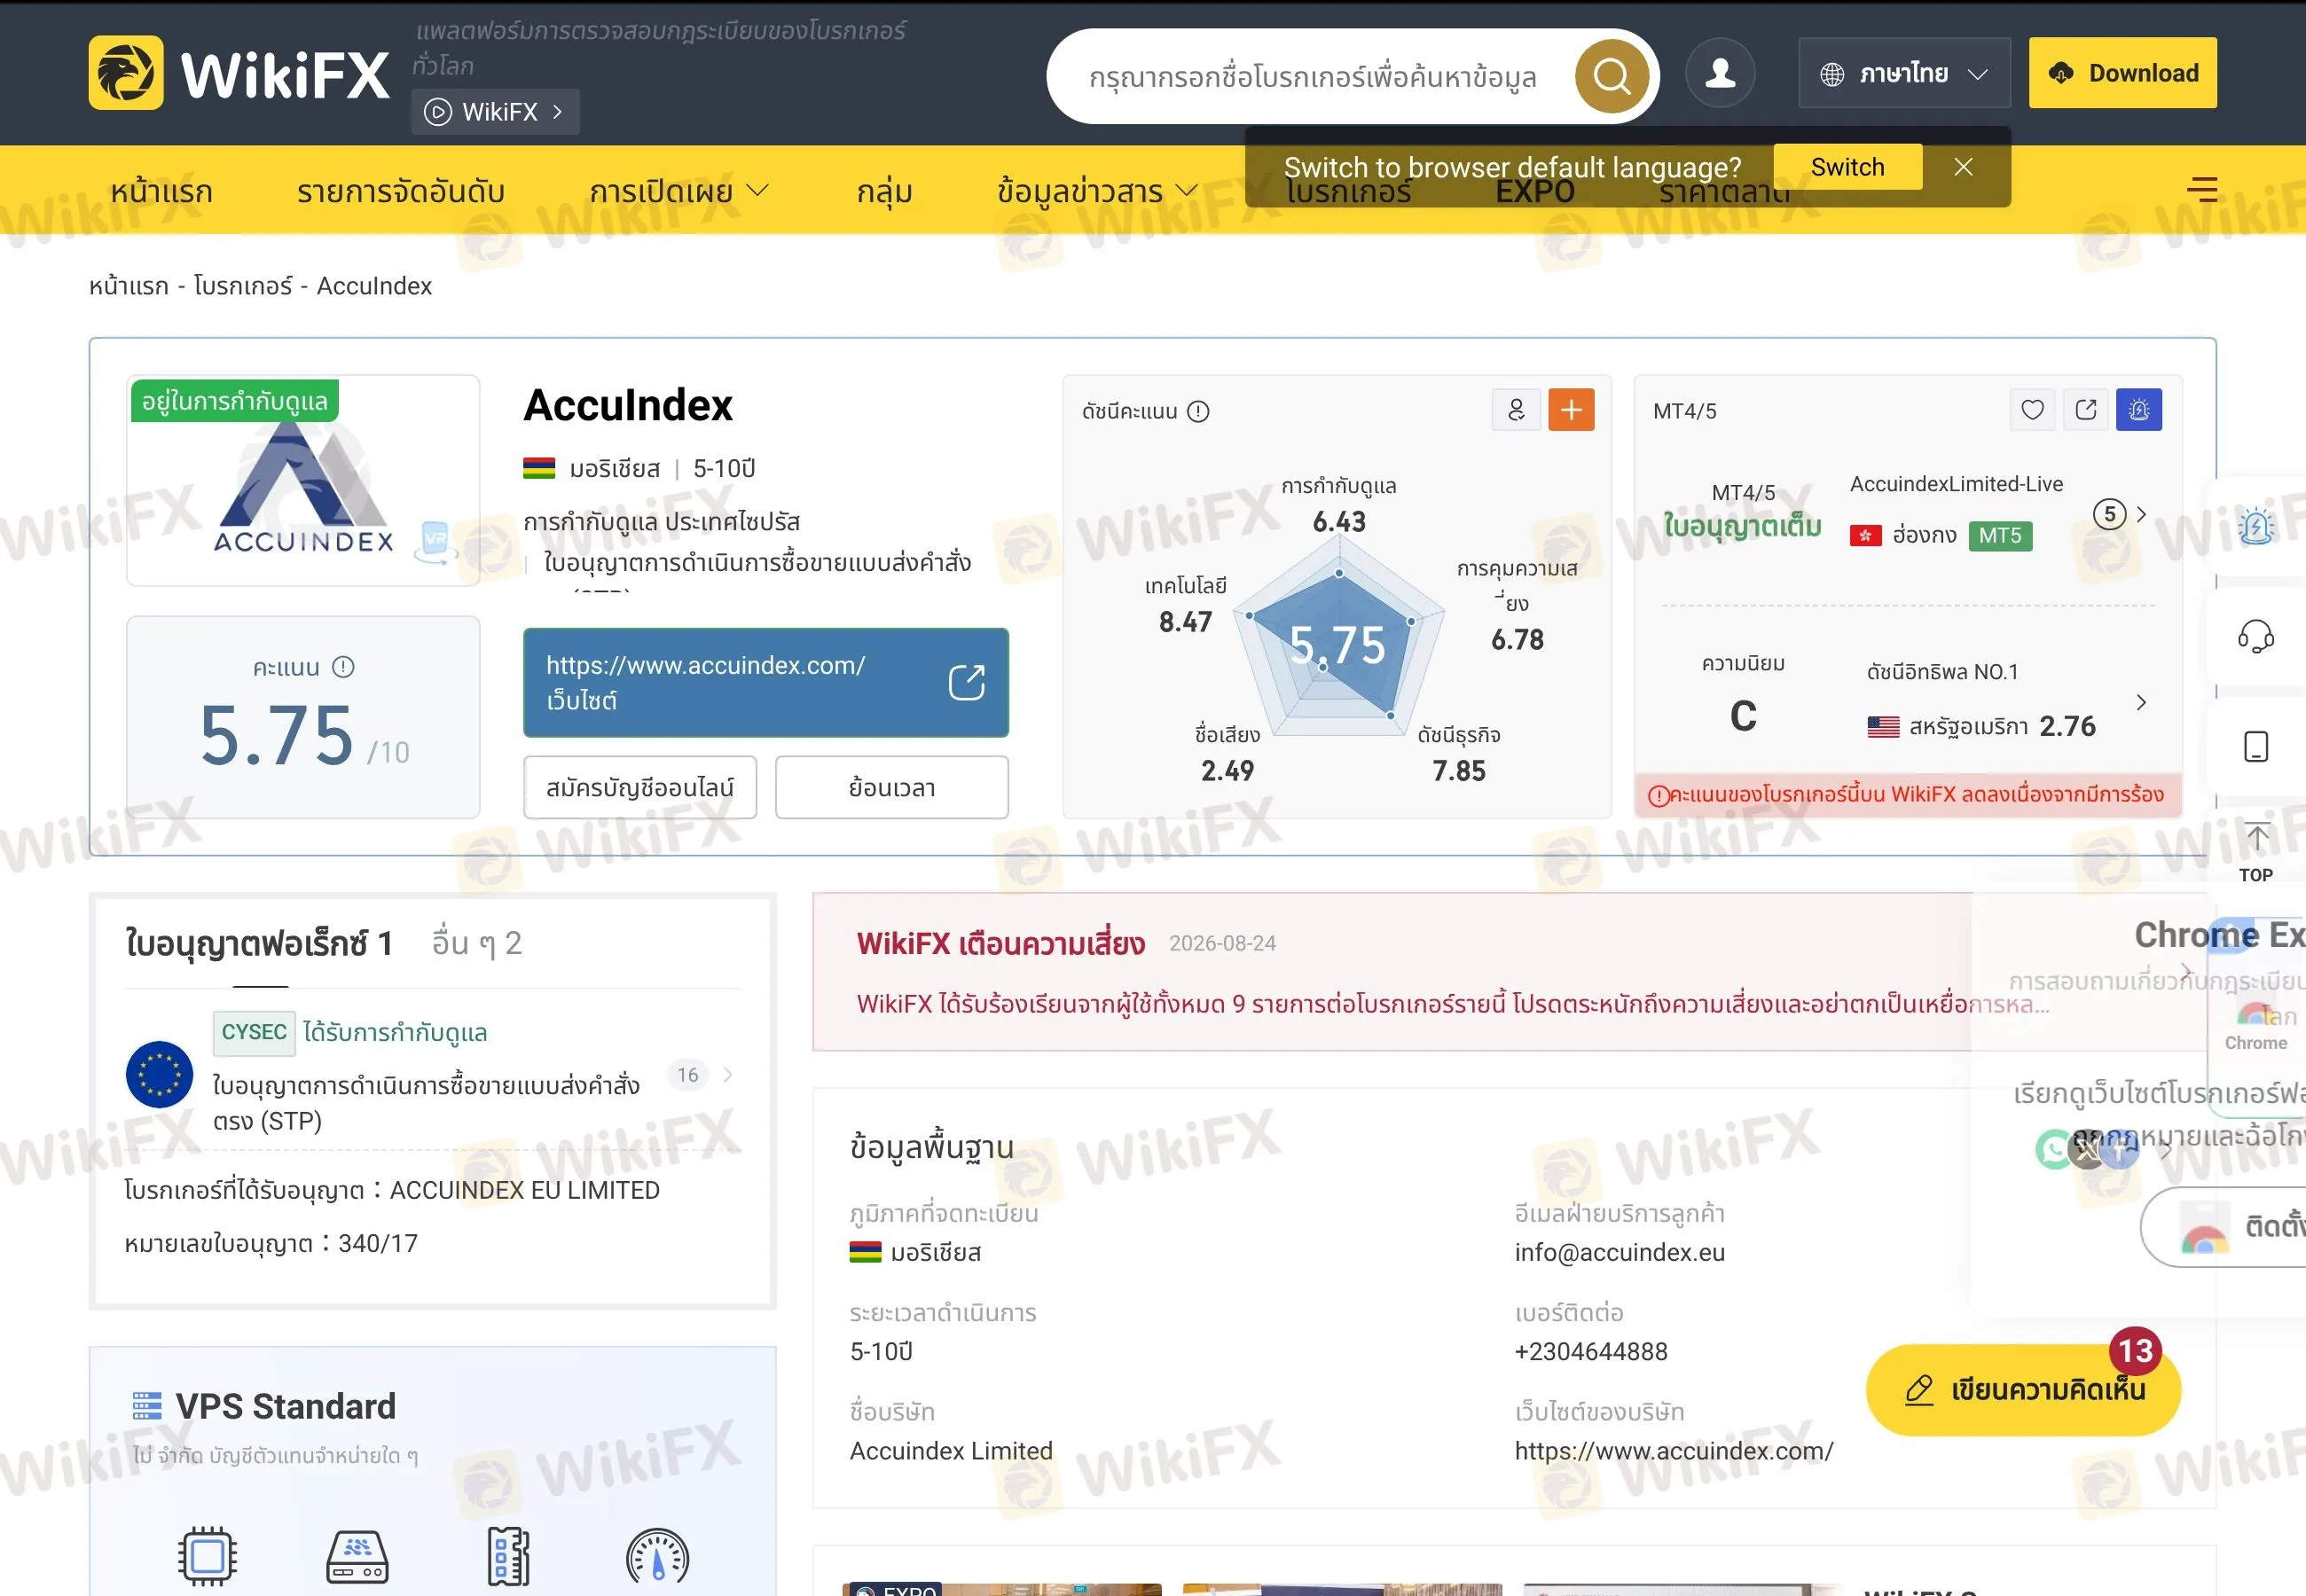The width and height of the screenshot is (2306, 1596).
Task: Click the VPS memory RAM icon
Action: click(508, 1556)
